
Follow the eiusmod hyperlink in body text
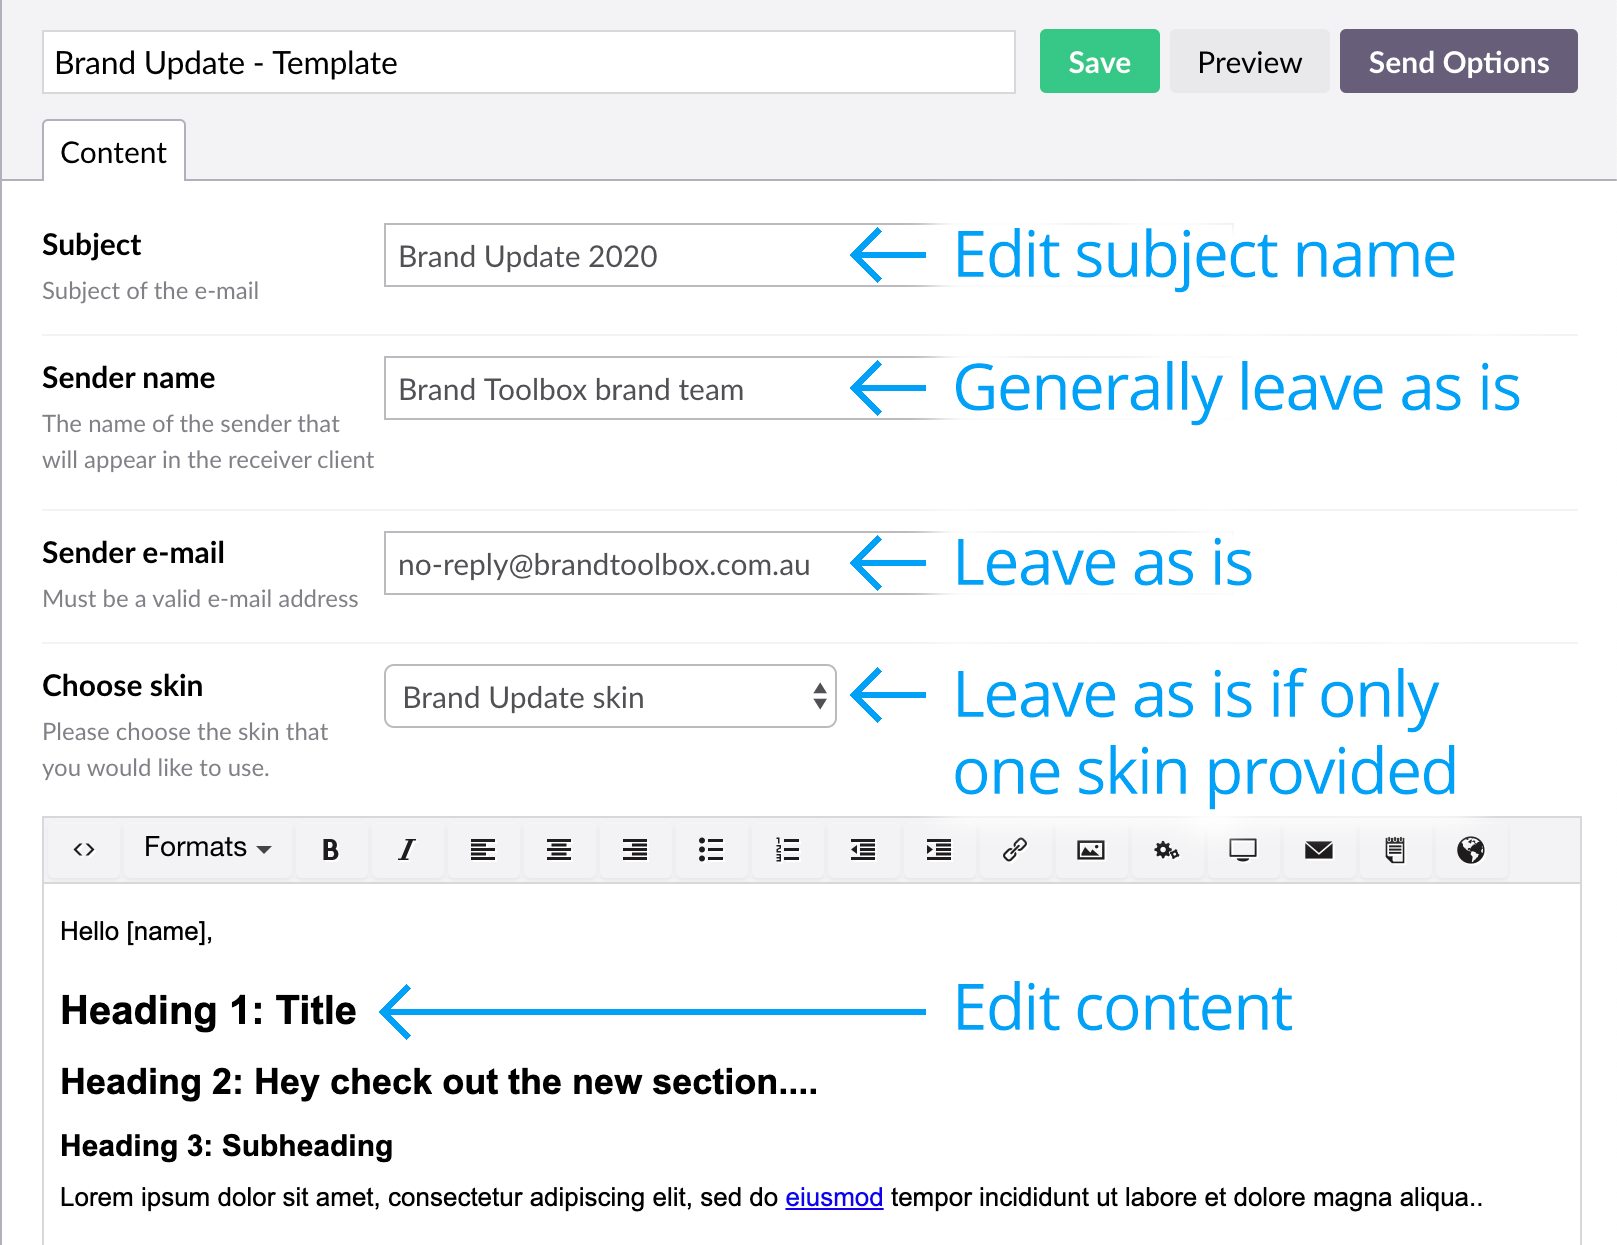pos(834,1197)
